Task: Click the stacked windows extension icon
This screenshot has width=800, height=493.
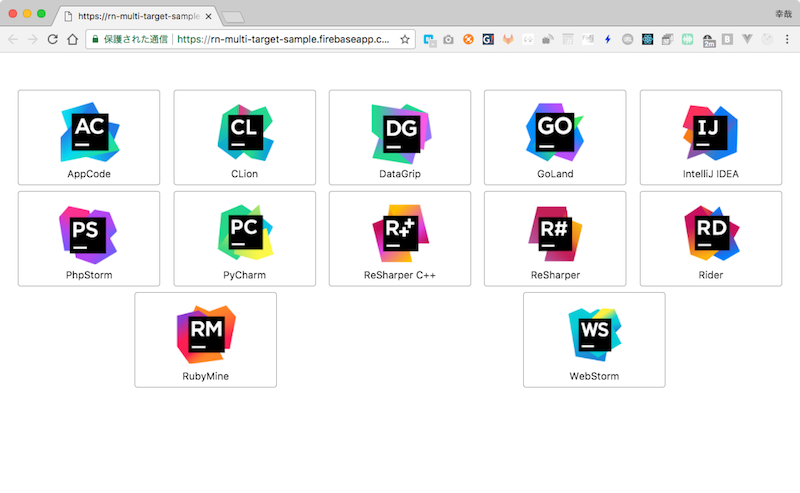Action: point(667,39)
